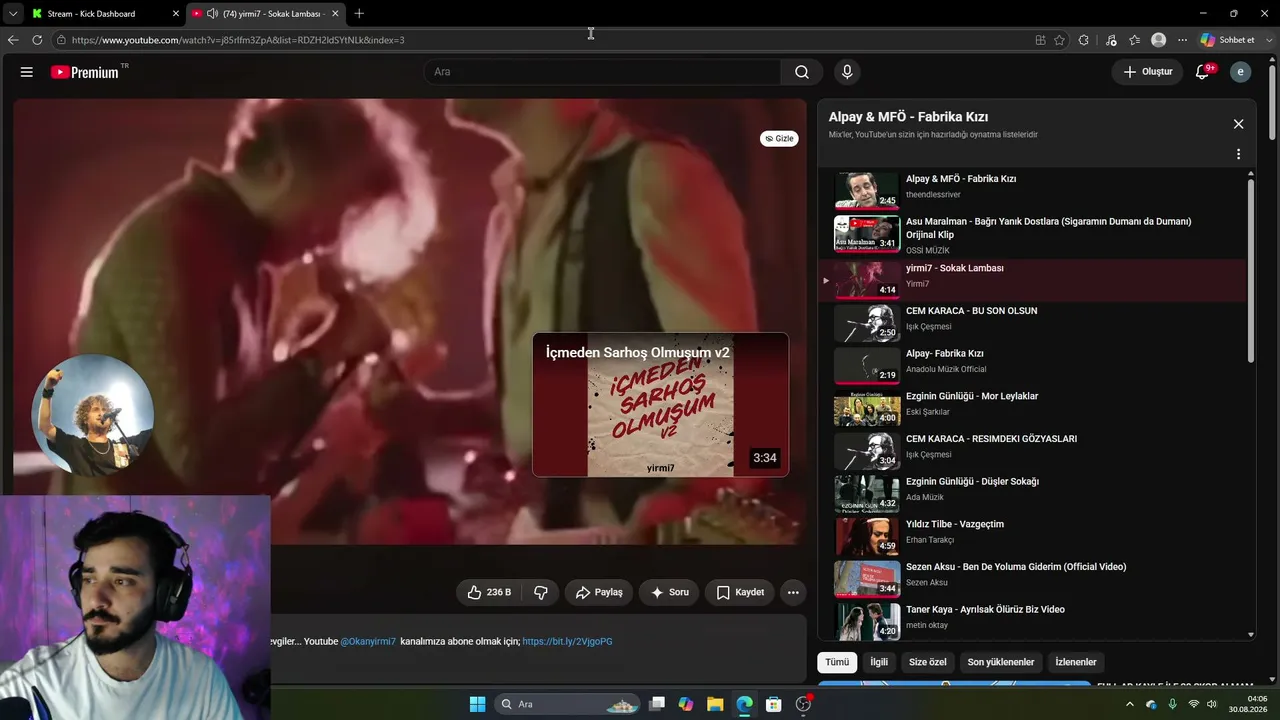This screenshot has height=720, width=1280.
Task: Close the Fabrika Kızı mix panel
Action: 1238,124
